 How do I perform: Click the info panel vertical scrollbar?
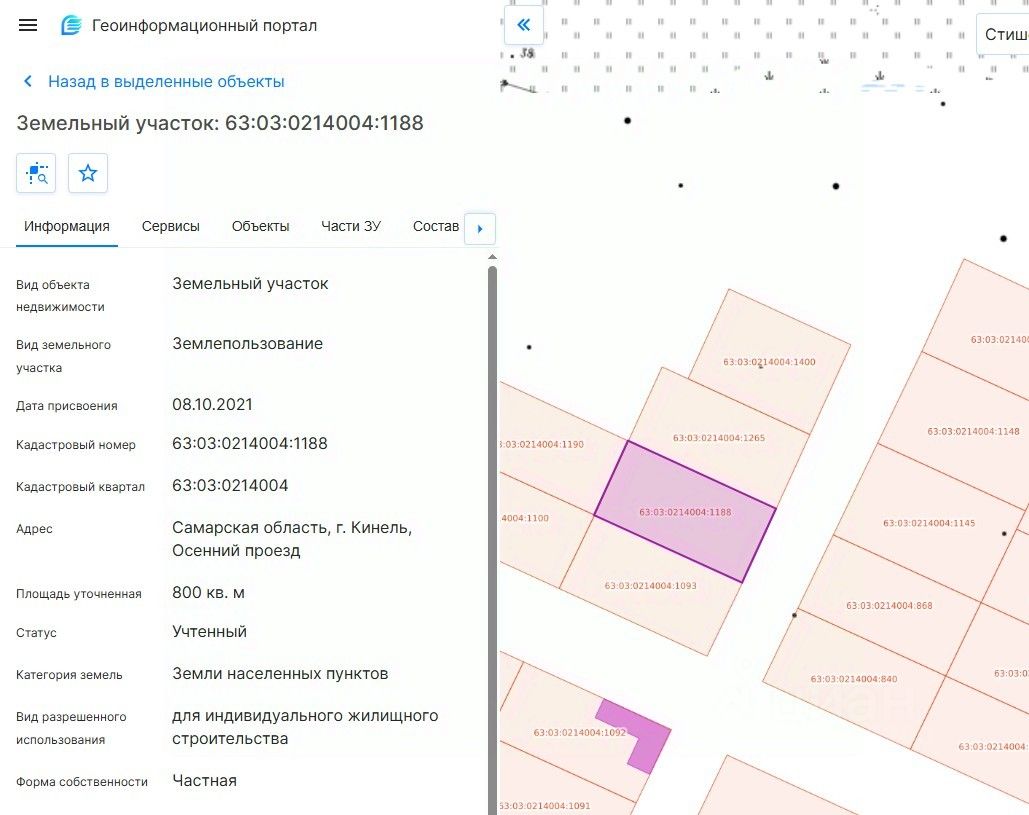point(492,538)
